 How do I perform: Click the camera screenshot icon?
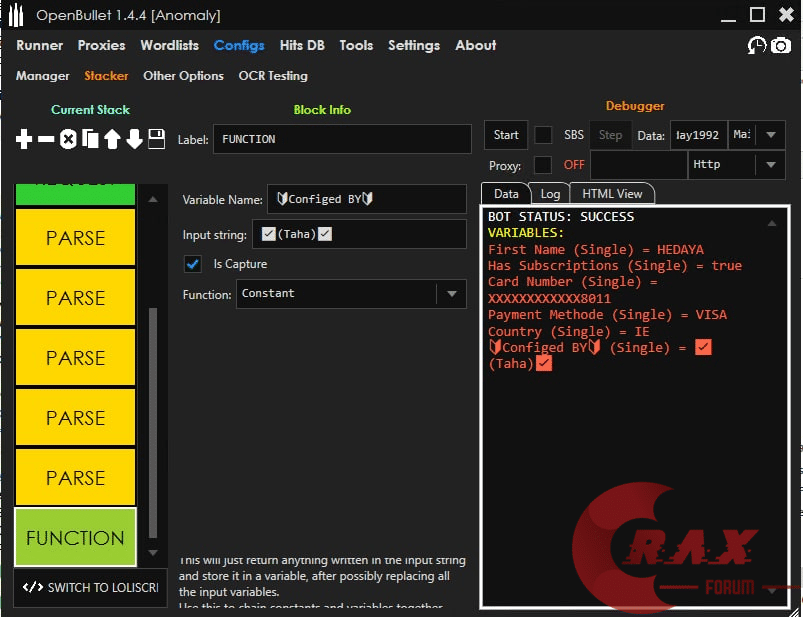point(781,46)
